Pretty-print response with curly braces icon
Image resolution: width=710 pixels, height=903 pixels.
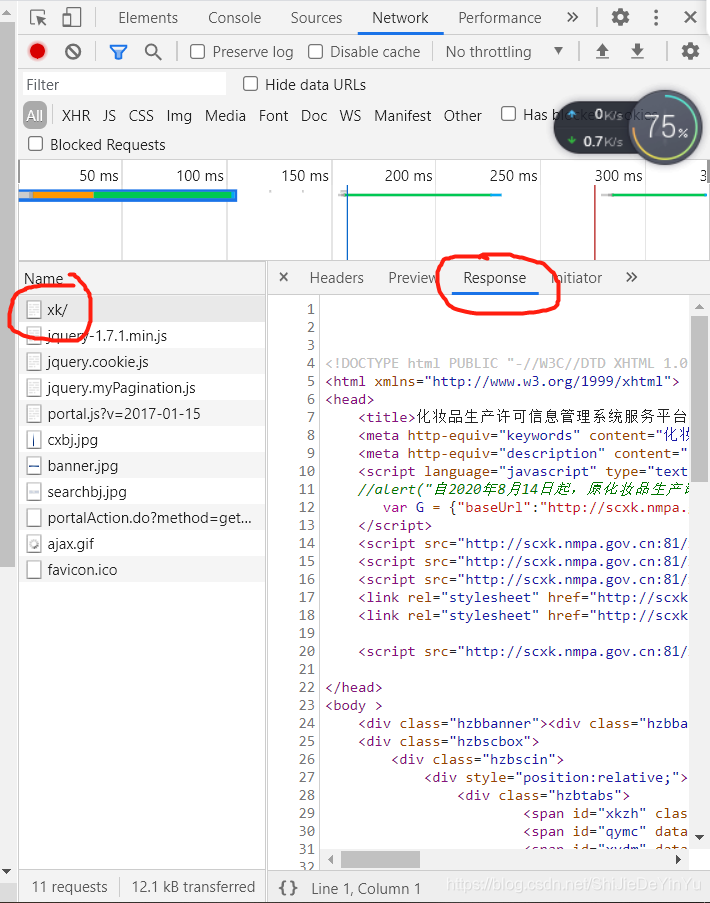tap(288, 887)
